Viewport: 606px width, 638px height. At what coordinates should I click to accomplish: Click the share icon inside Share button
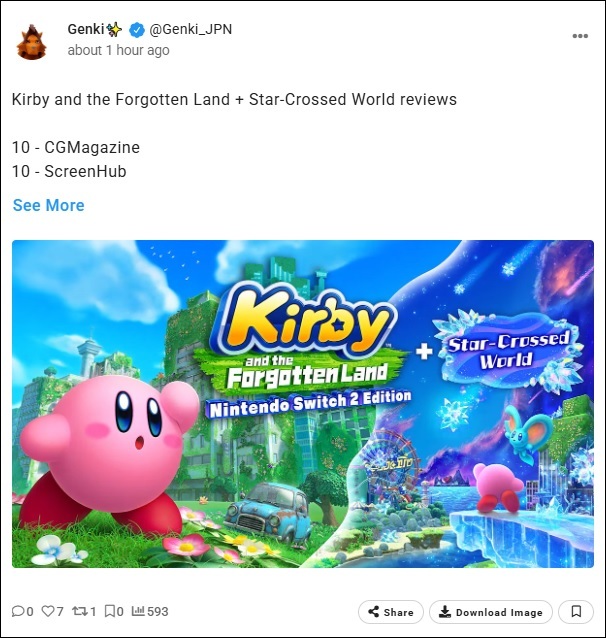pyautogui.click(x=373, y=611)
